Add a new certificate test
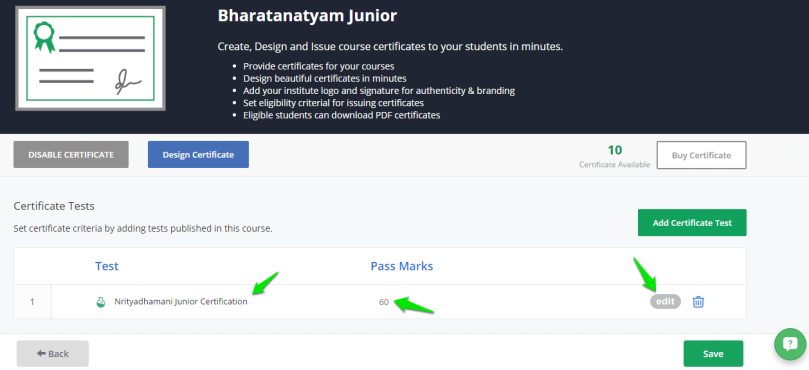The width and height of the screenshot is (809, 370). point(692,223)
